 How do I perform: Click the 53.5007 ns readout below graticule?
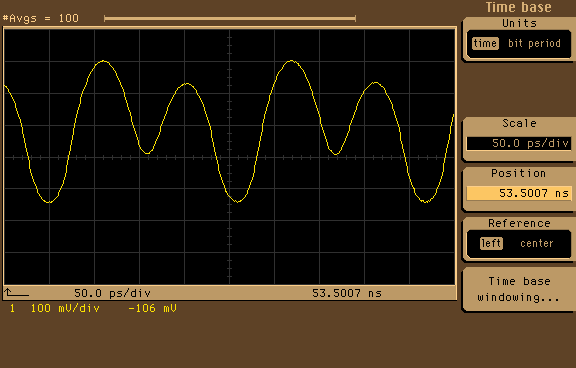click(347, 293)
